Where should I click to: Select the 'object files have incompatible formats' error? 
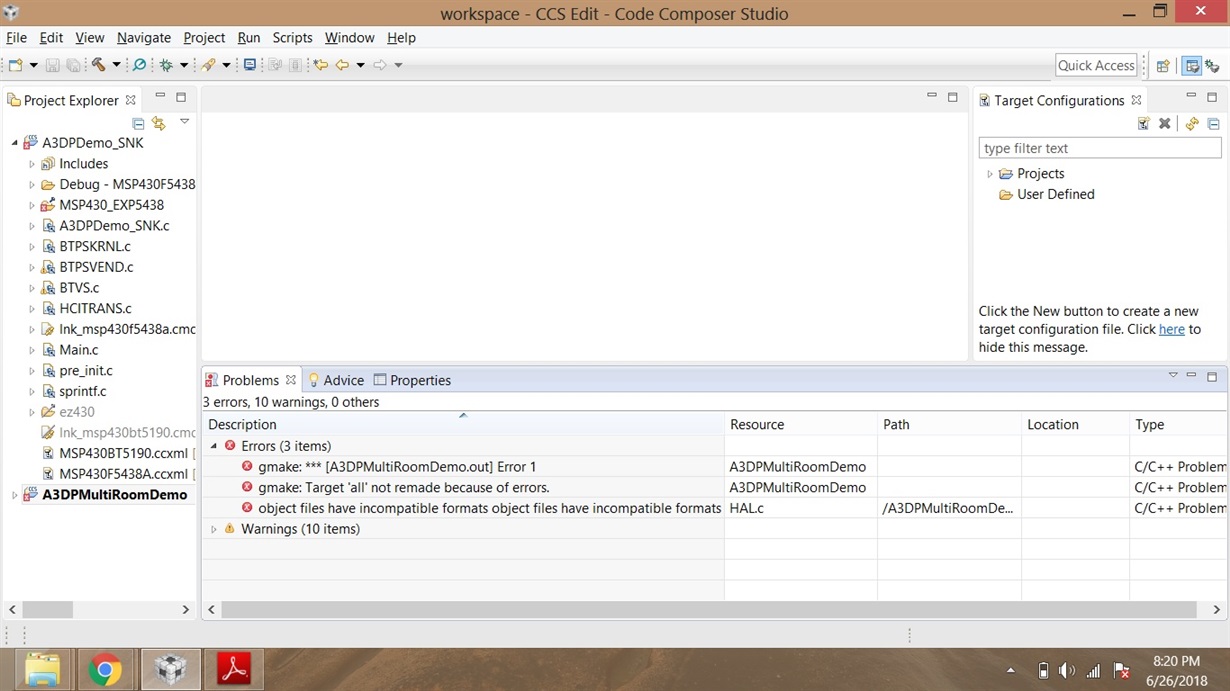(715, 508)
